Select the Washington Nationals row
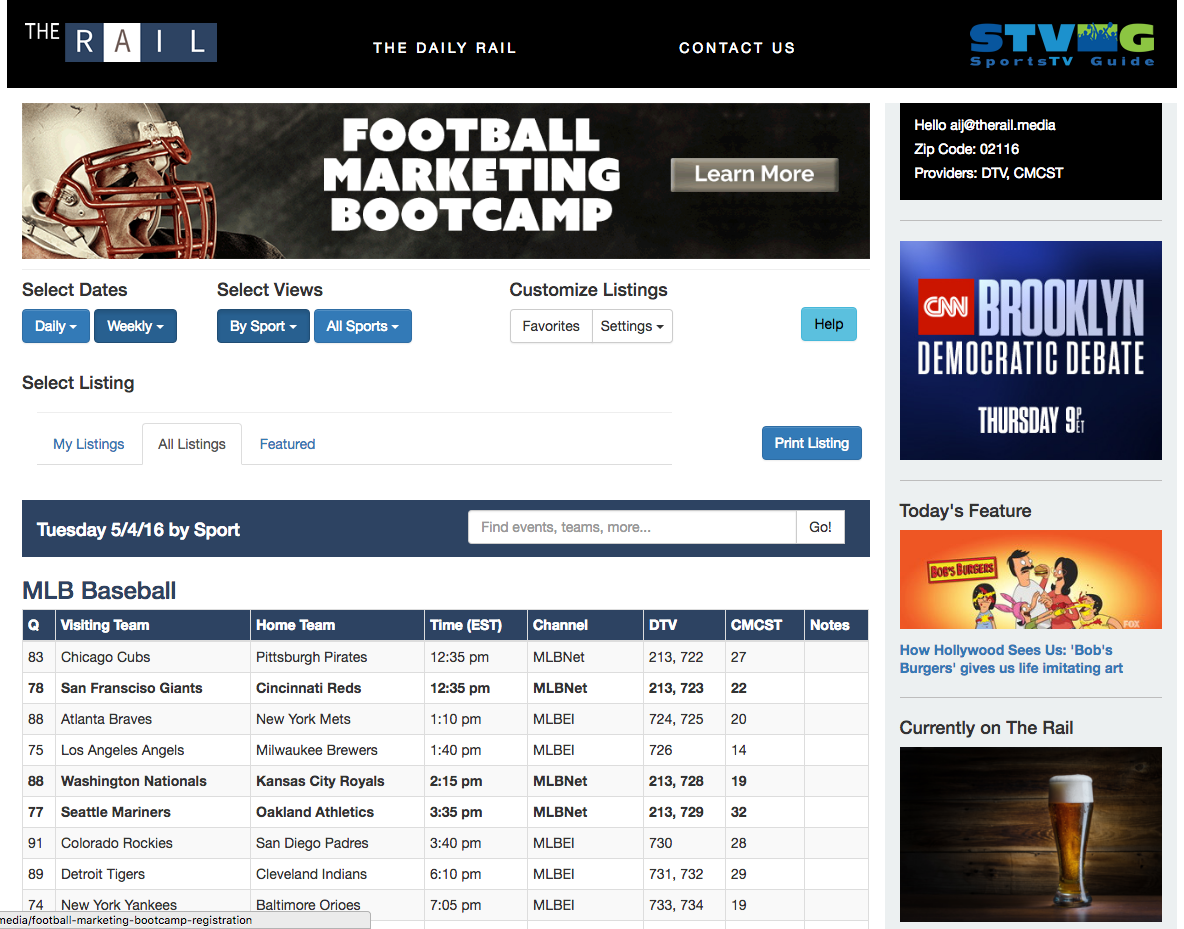This screenshot has width=1184, height=929. 446,781
